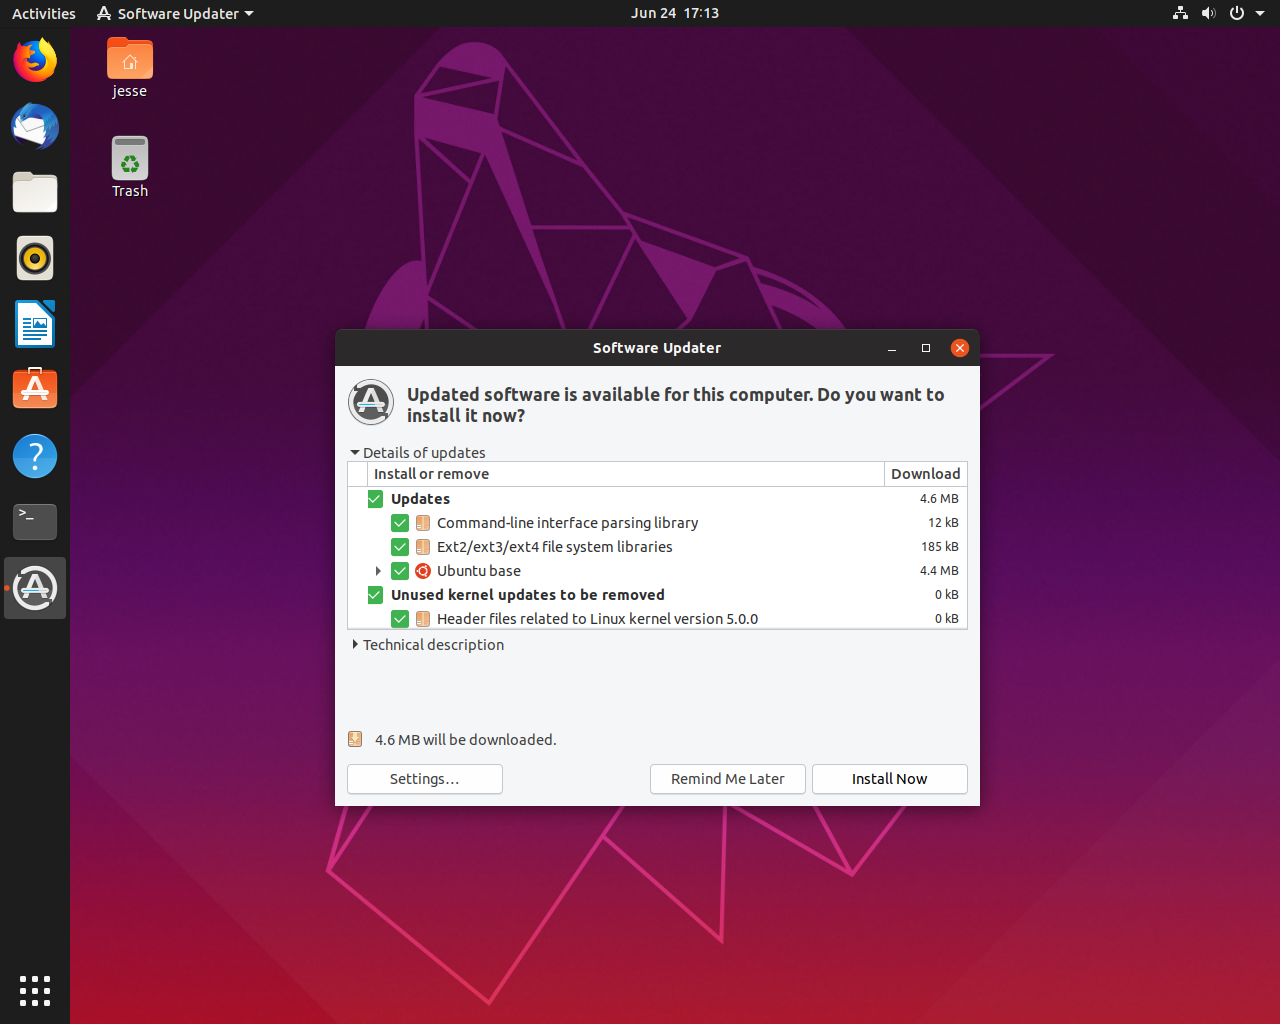1280x1024 pixels.
Task: Launch Terminal from the dock
Action: (35, 521)
